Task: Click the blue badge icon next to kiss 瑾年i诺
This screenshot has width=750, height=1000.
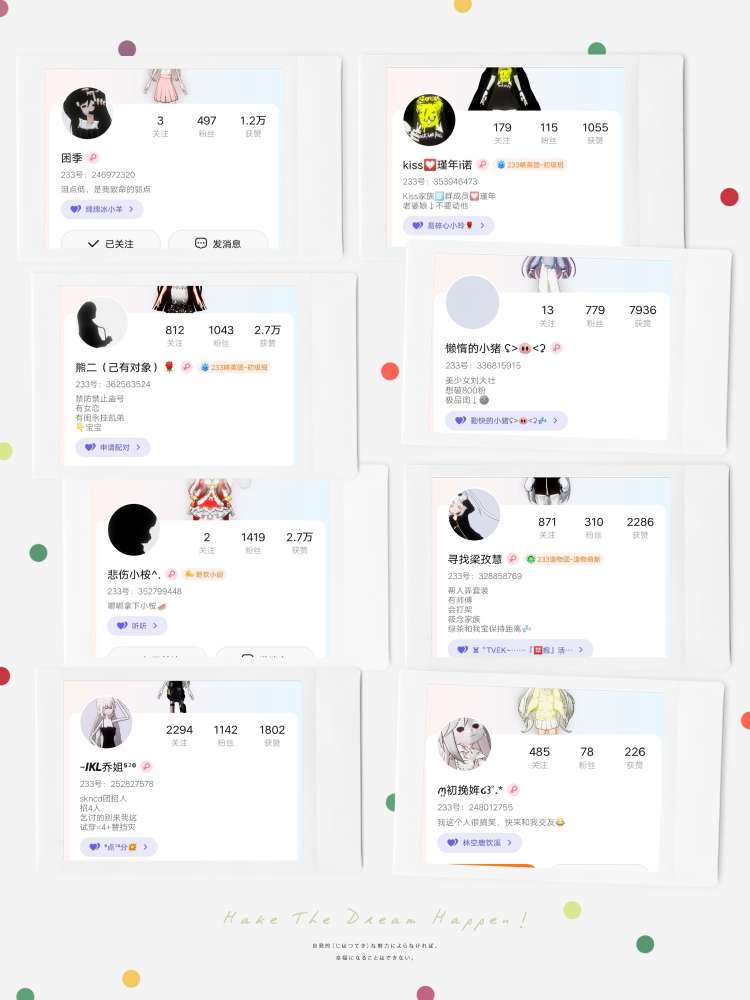Action: [x=501, y=165]
